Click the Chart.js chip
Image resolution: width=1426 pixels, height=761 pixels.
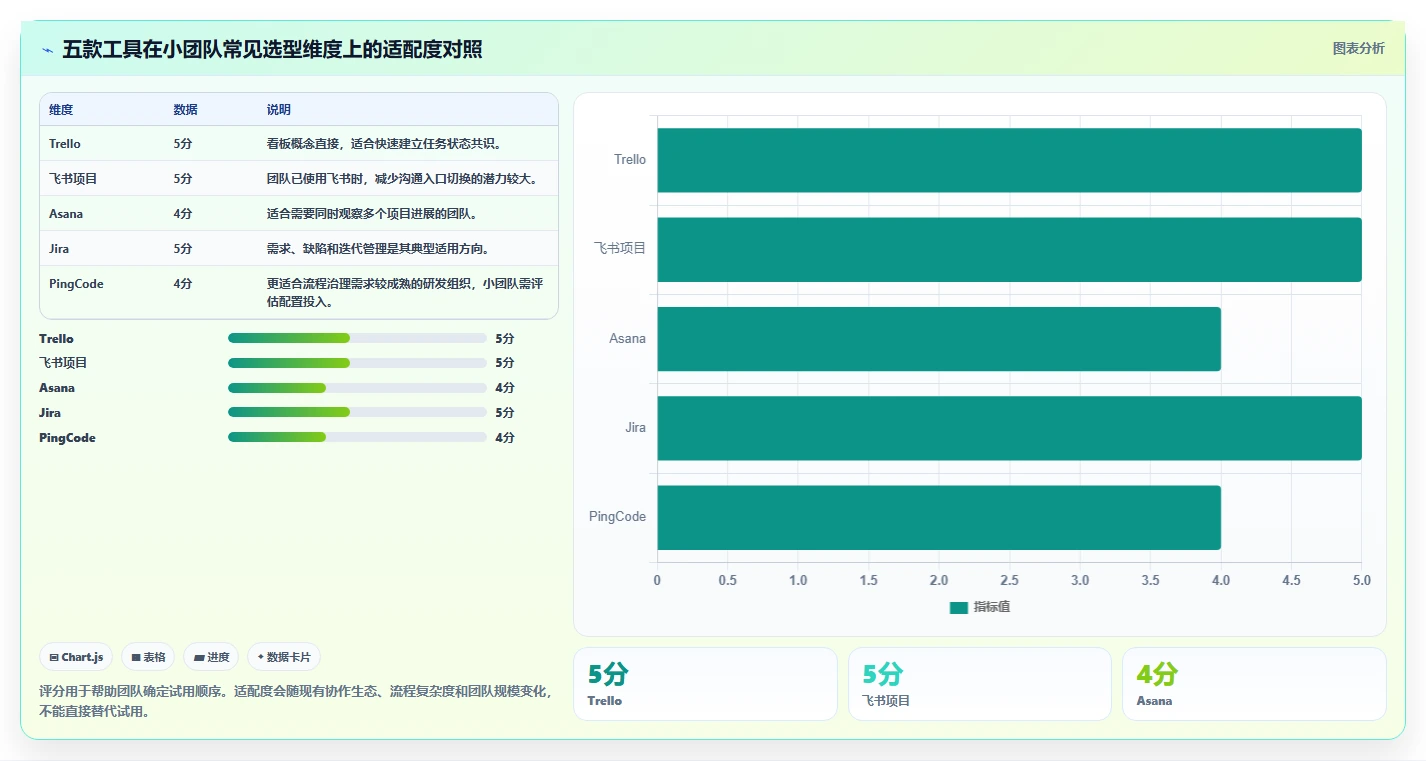(77, 657)
